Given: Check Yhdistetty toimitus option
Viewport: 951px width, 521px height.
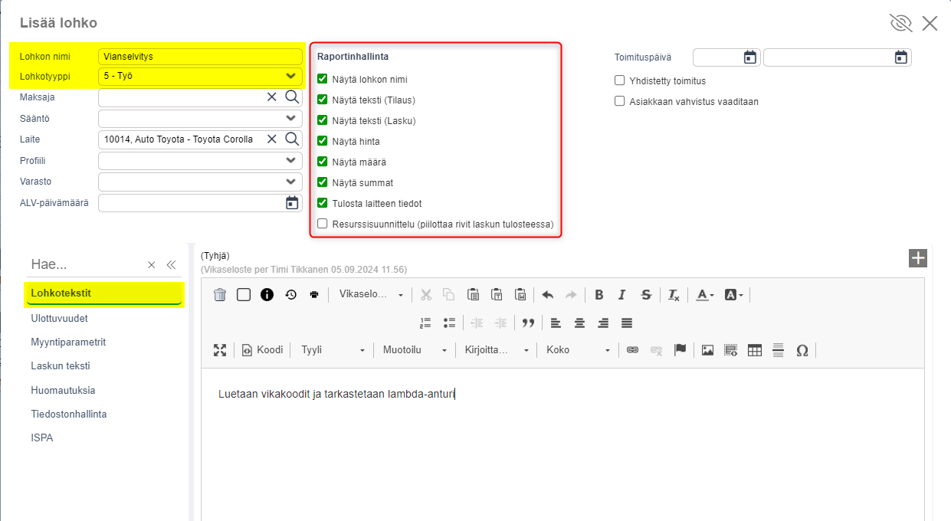Looking at the screenshot, I should pos(619,80).
